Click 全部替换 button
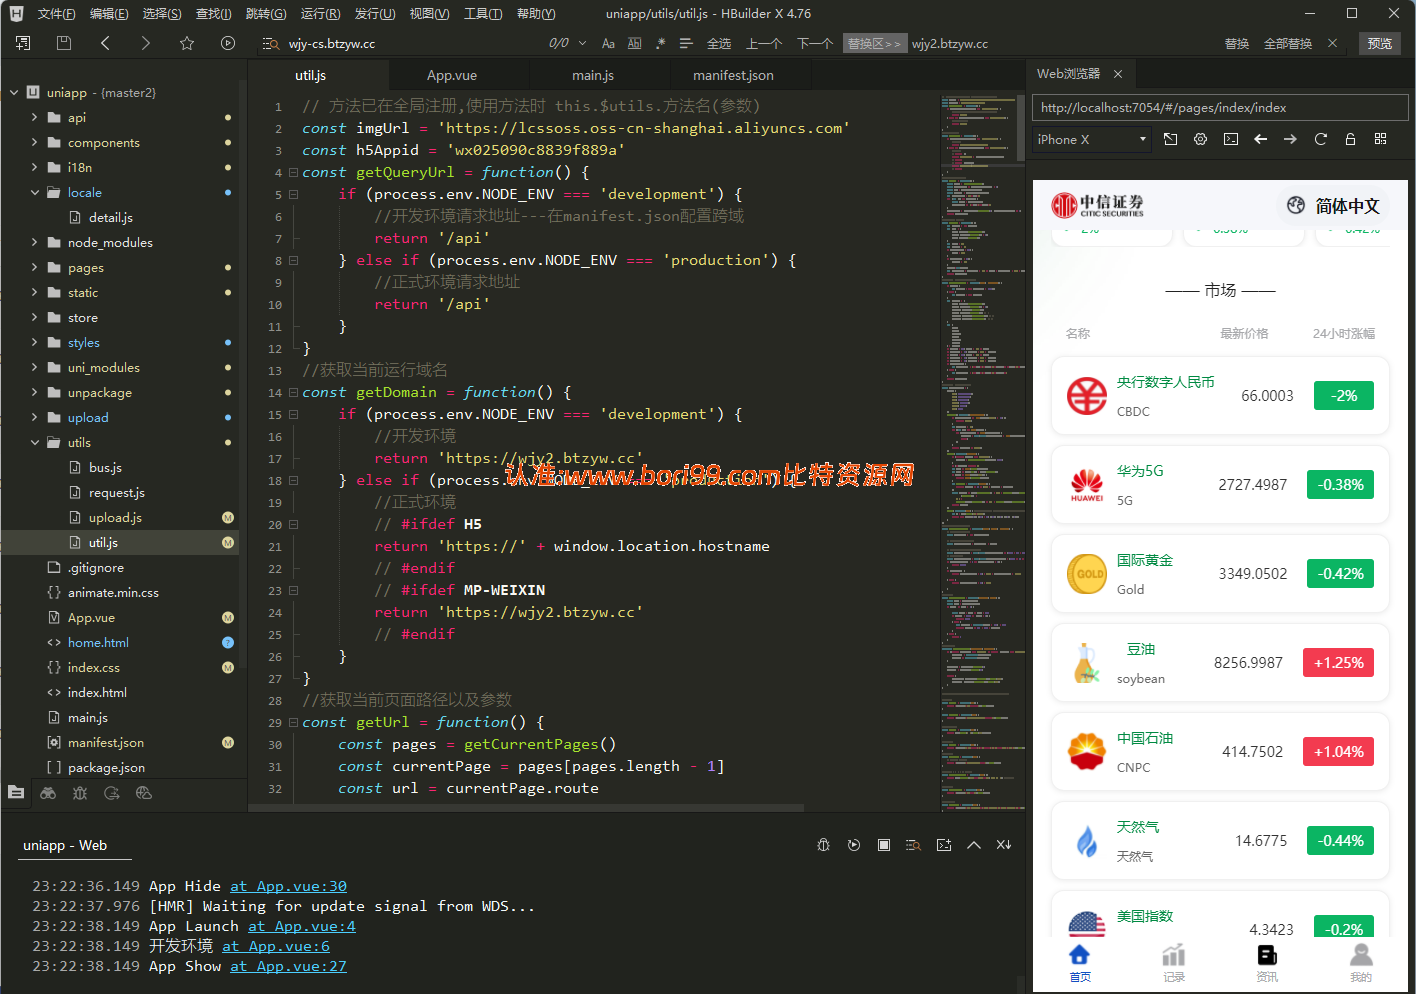 (1288, 43)
